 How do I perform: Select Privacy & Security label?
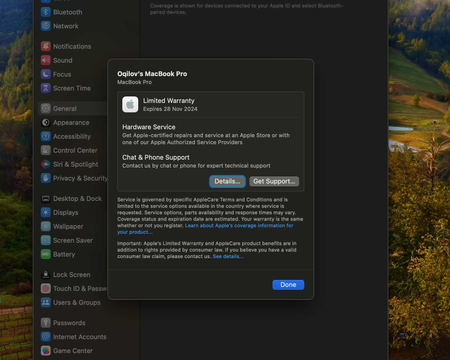[x=80, y=178]
